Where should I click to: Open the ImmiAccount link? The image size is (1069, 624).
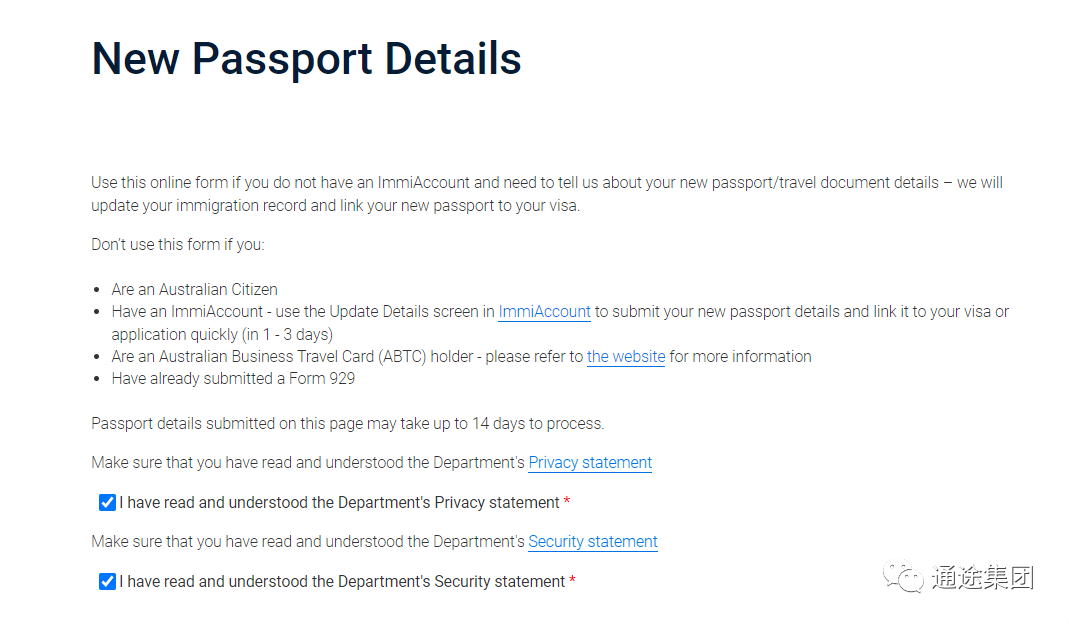(x=544, y=312)
